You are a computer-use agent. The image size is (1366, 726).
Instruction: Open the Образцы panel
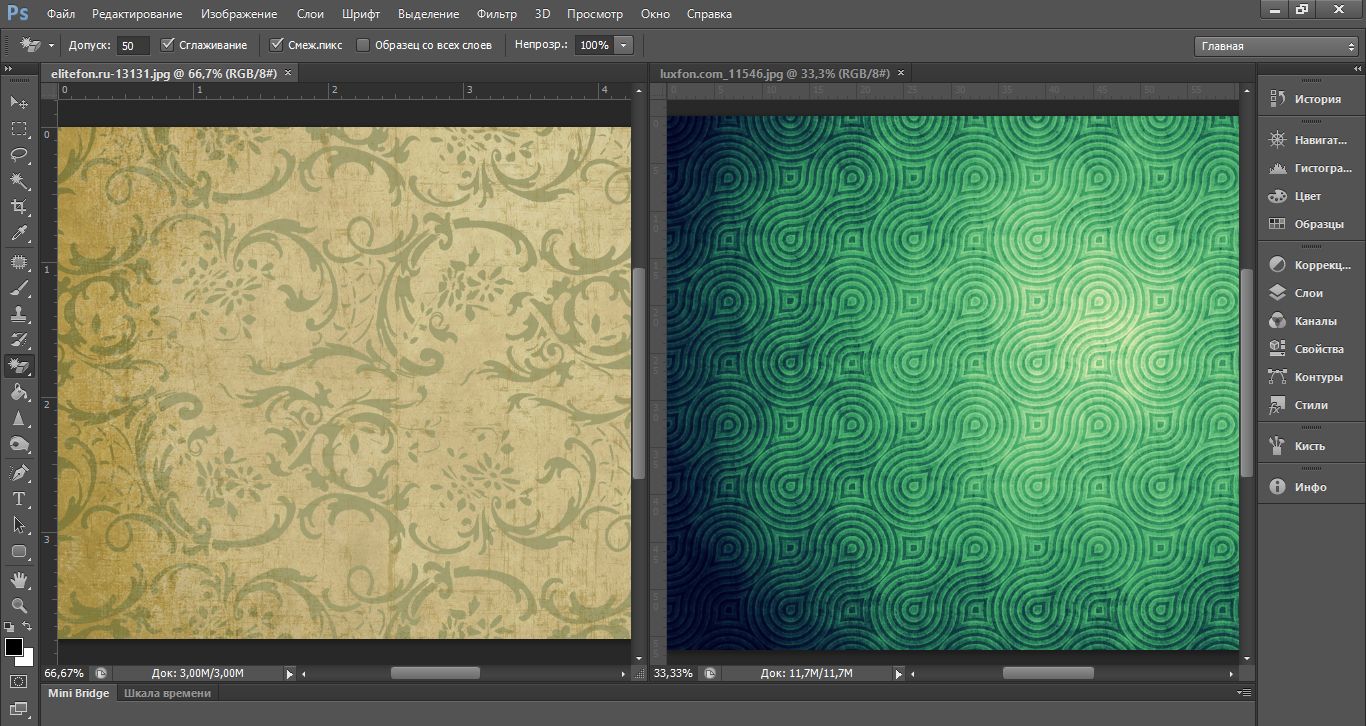(1307, 224)
